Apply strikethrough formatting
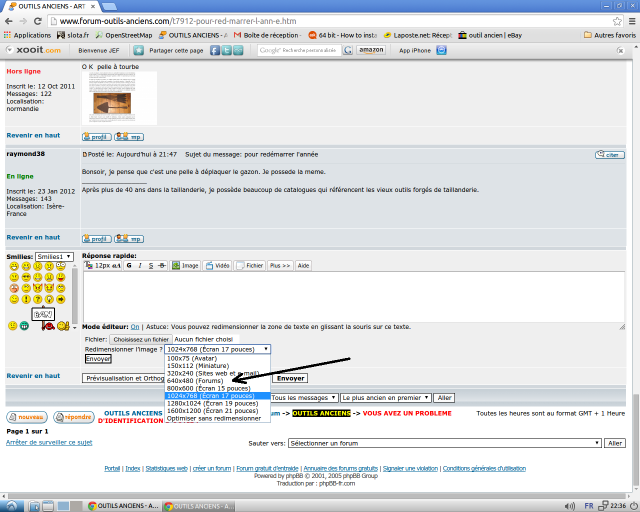 pos(162,265)
